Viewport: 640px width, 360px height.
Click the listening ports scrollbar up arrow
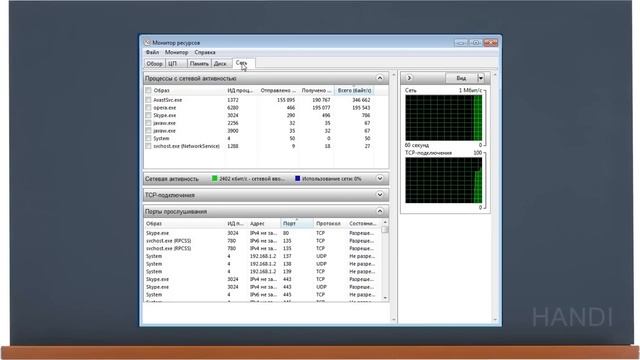[385, 222]
